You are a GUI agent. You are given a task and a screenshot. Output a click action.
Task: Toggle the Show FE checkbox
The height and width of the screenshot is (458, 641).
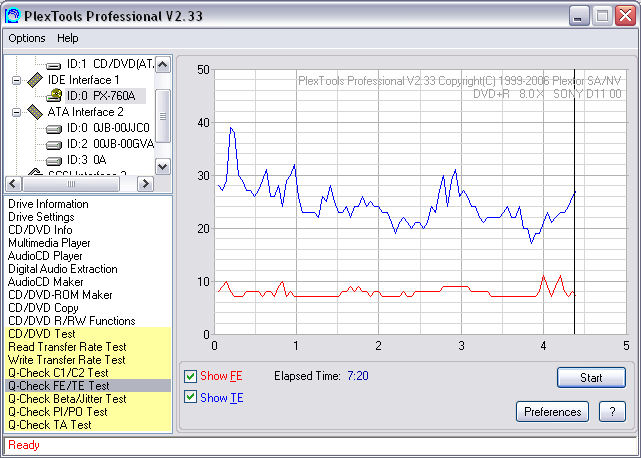pos(190,376)
